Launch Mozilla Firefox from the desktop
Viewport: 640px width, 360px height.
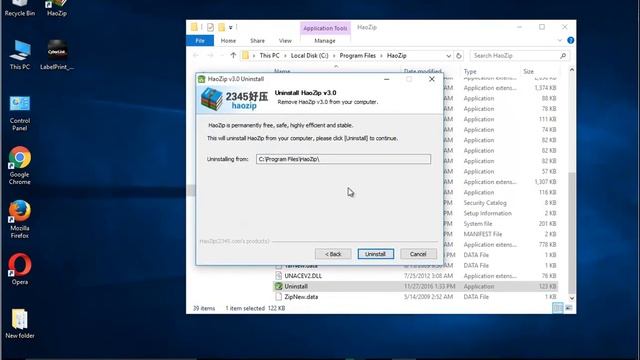pyautogui.click(x=20, y=219)
